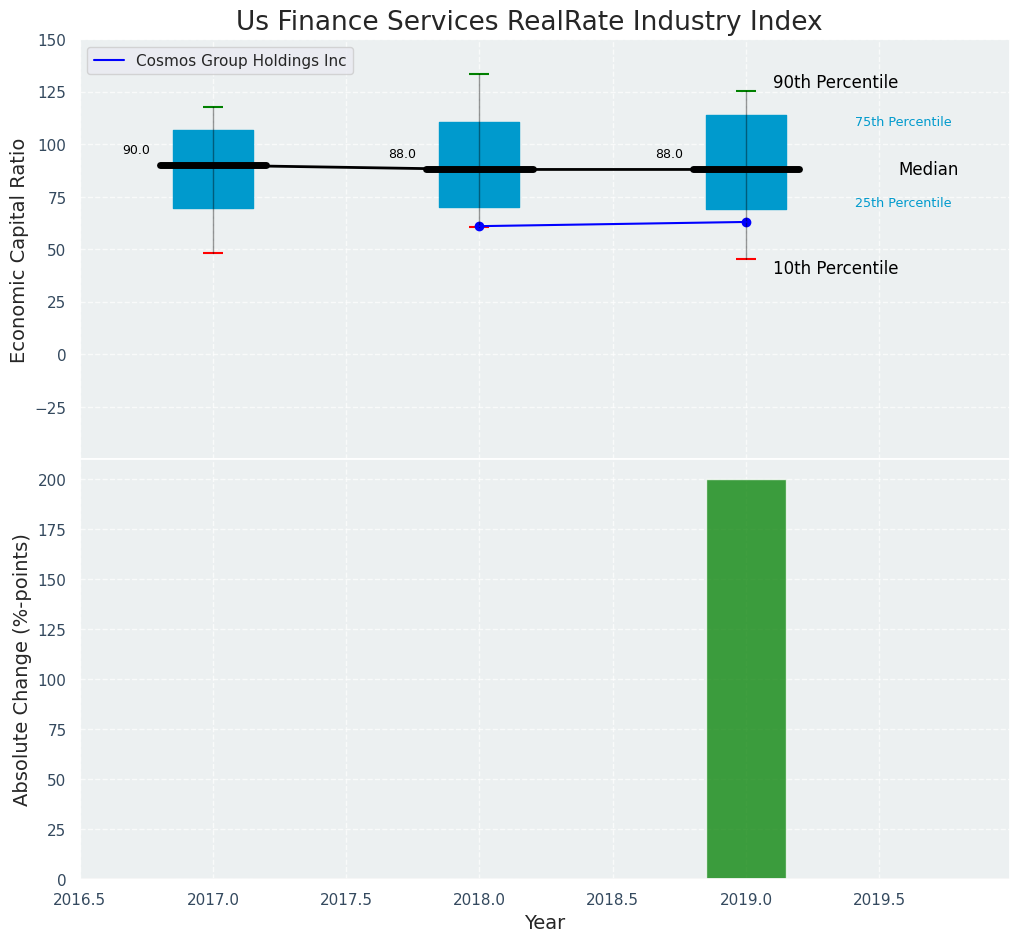The height and width of the screenshot is (942, 1019).
Task: Click the green 90th percentile cap for 2018
Action: [479, 74]
